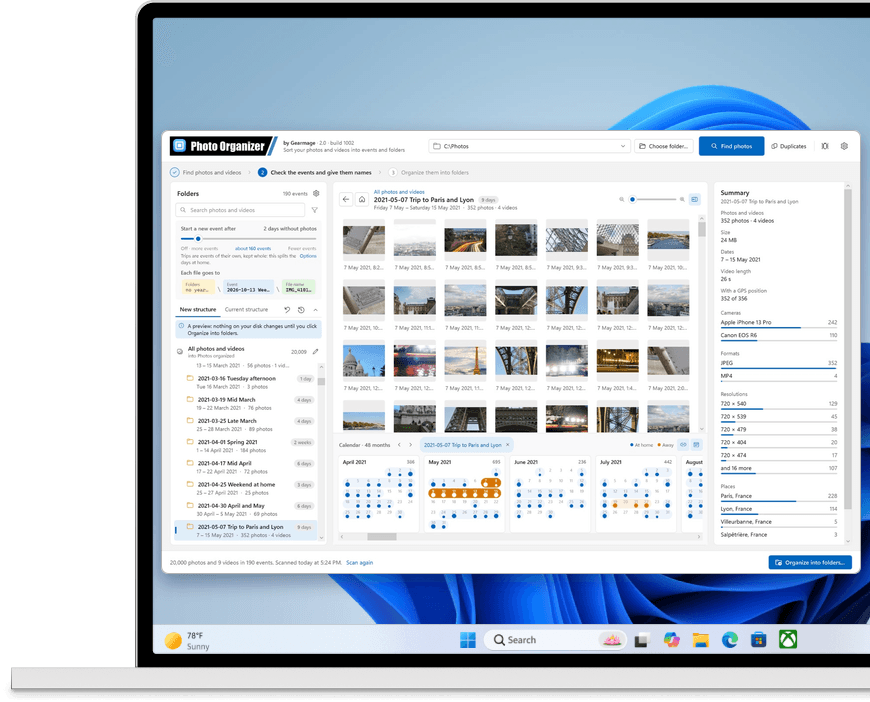This screenshot has width=870, height=702.
Task: Show previous calendar months with left chevron
Action: (x=399, y=445)
